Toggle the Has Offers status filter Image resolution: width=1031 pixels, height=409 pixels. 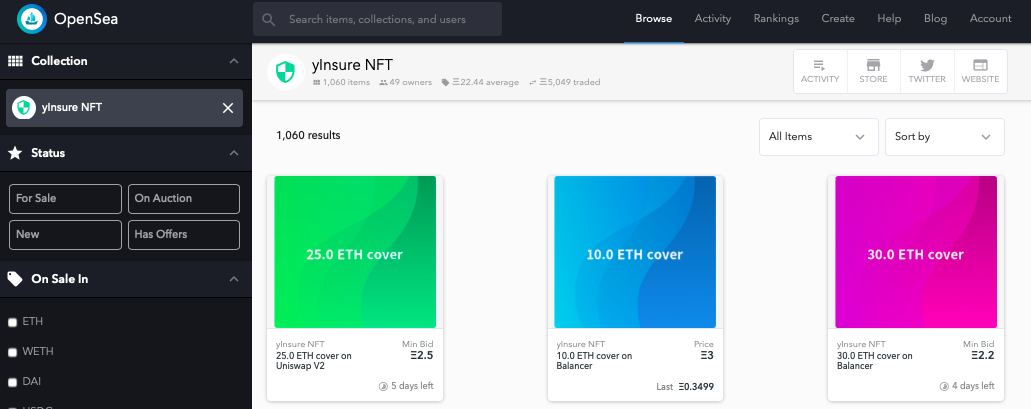point(183,235)
